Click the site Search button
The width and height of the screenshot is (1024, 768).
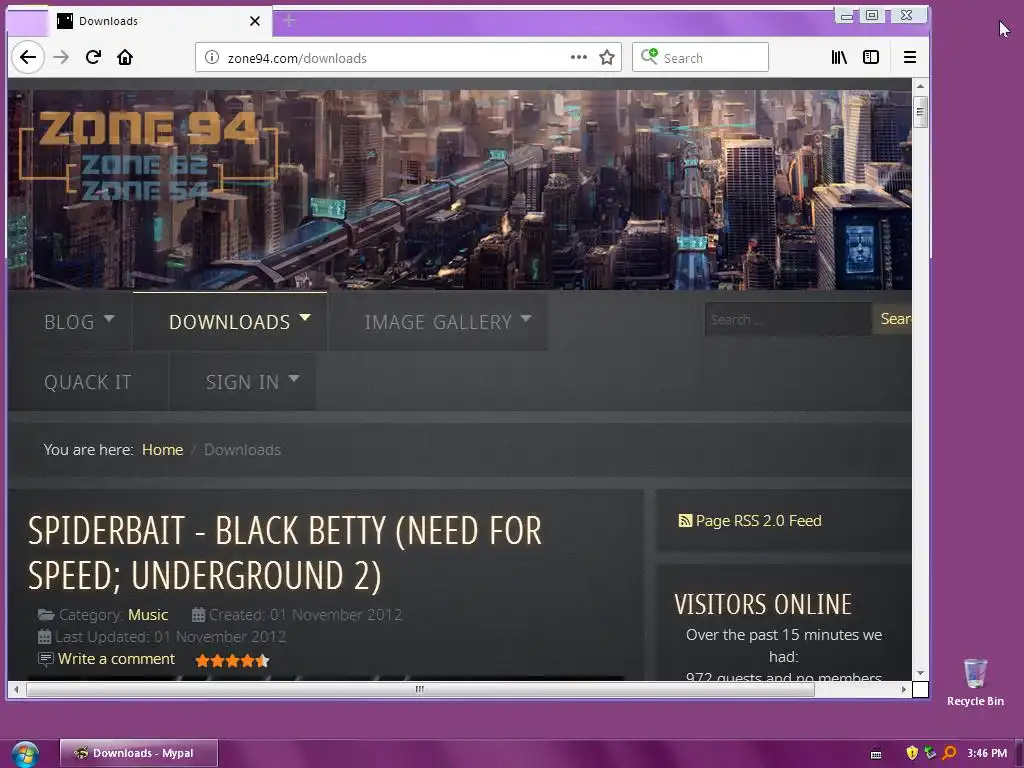[892, 319]
